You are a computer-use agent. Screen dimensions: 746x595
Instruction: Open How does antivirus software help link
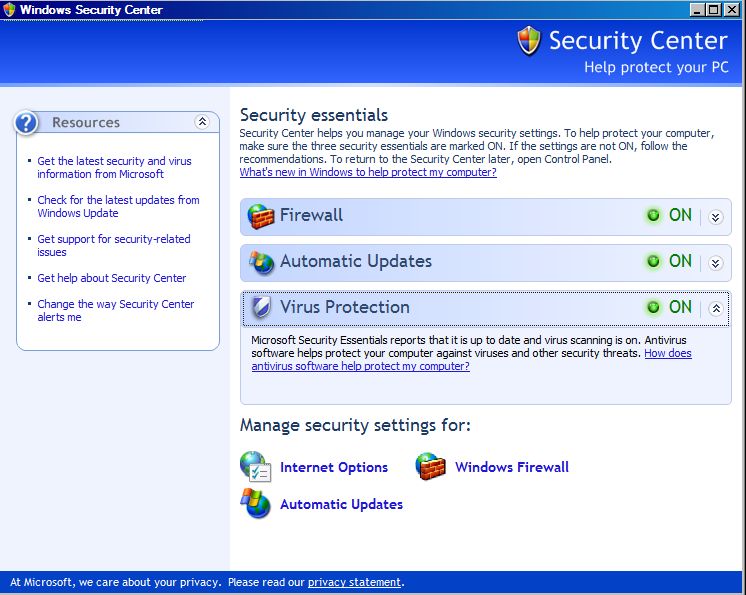pyautogui.click(x=360, y=366)
